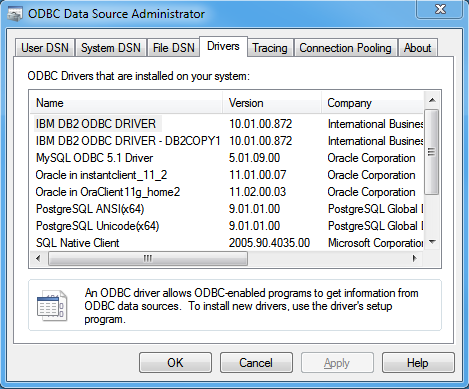Screen dimensions: 469x389
Task: Click the horizontal scroll right arrow
Action: pyautogui.click(x=415, y=258)
